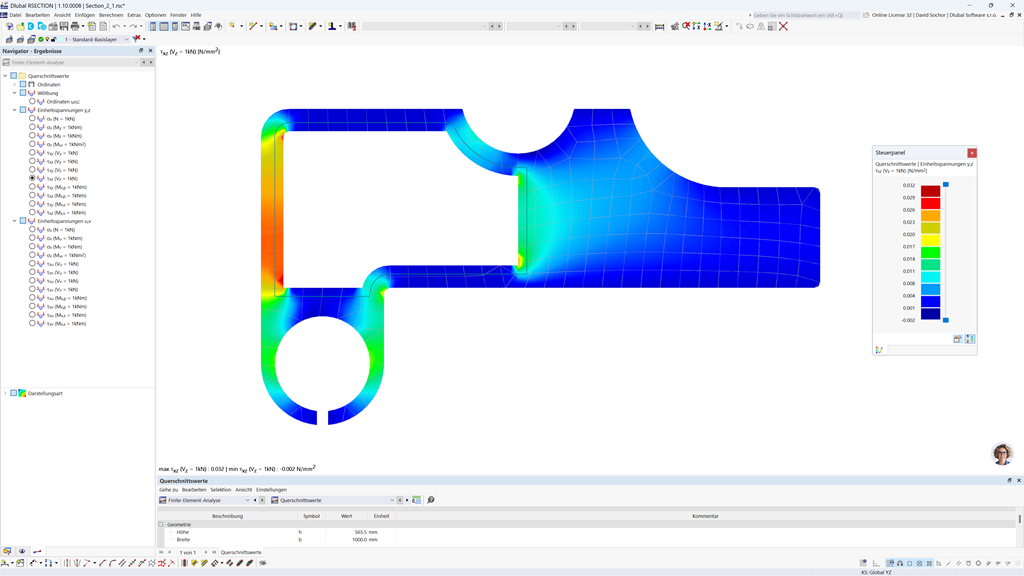Click the red X delete icon in the top toolbar
This screenshot has height=576, width=1024.
tap(783, 26)
